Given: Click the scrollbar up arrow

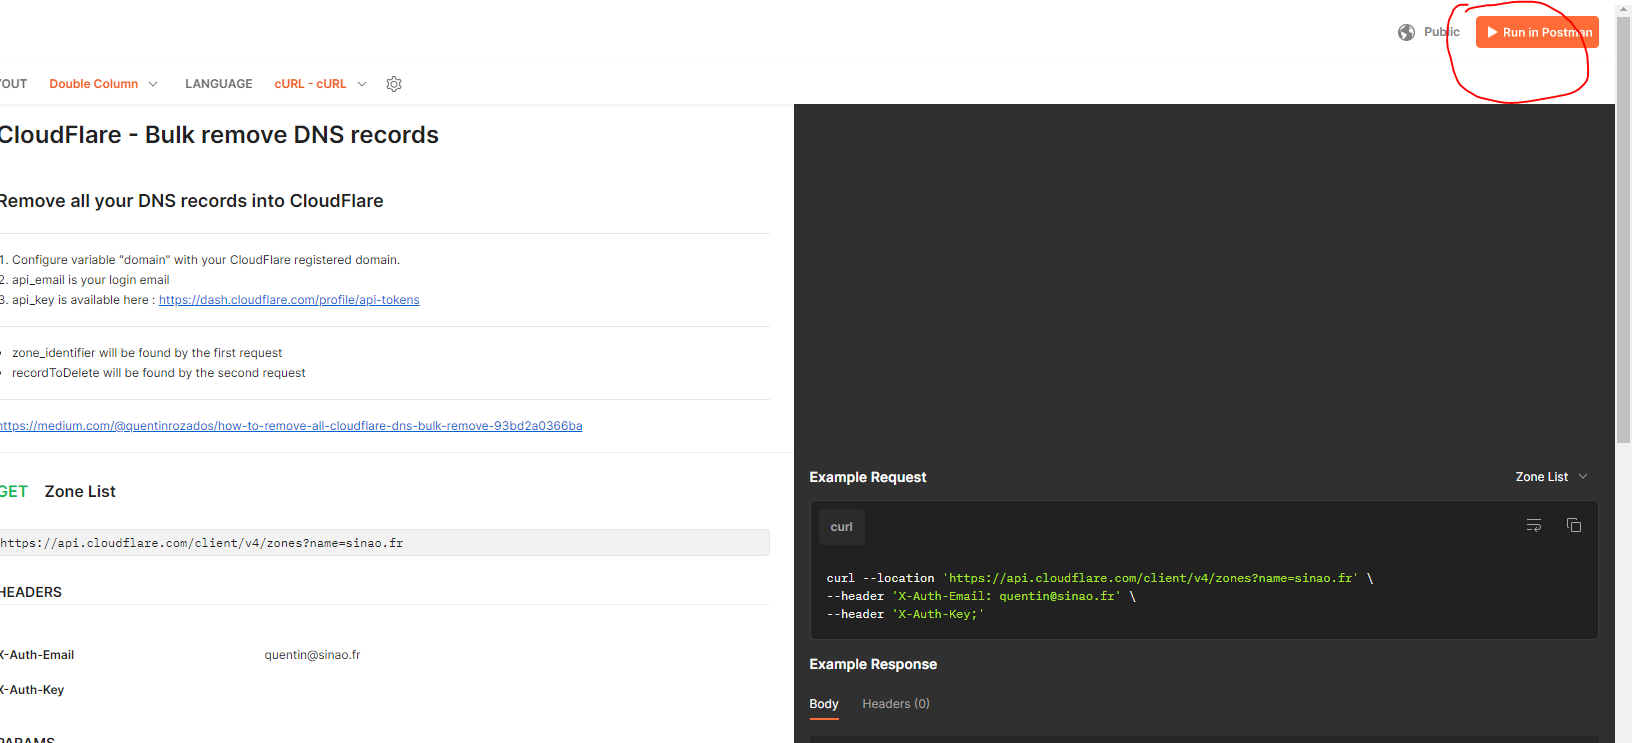Looking at the screenshot, I should pyautogui.click(x=1623, y=8).
